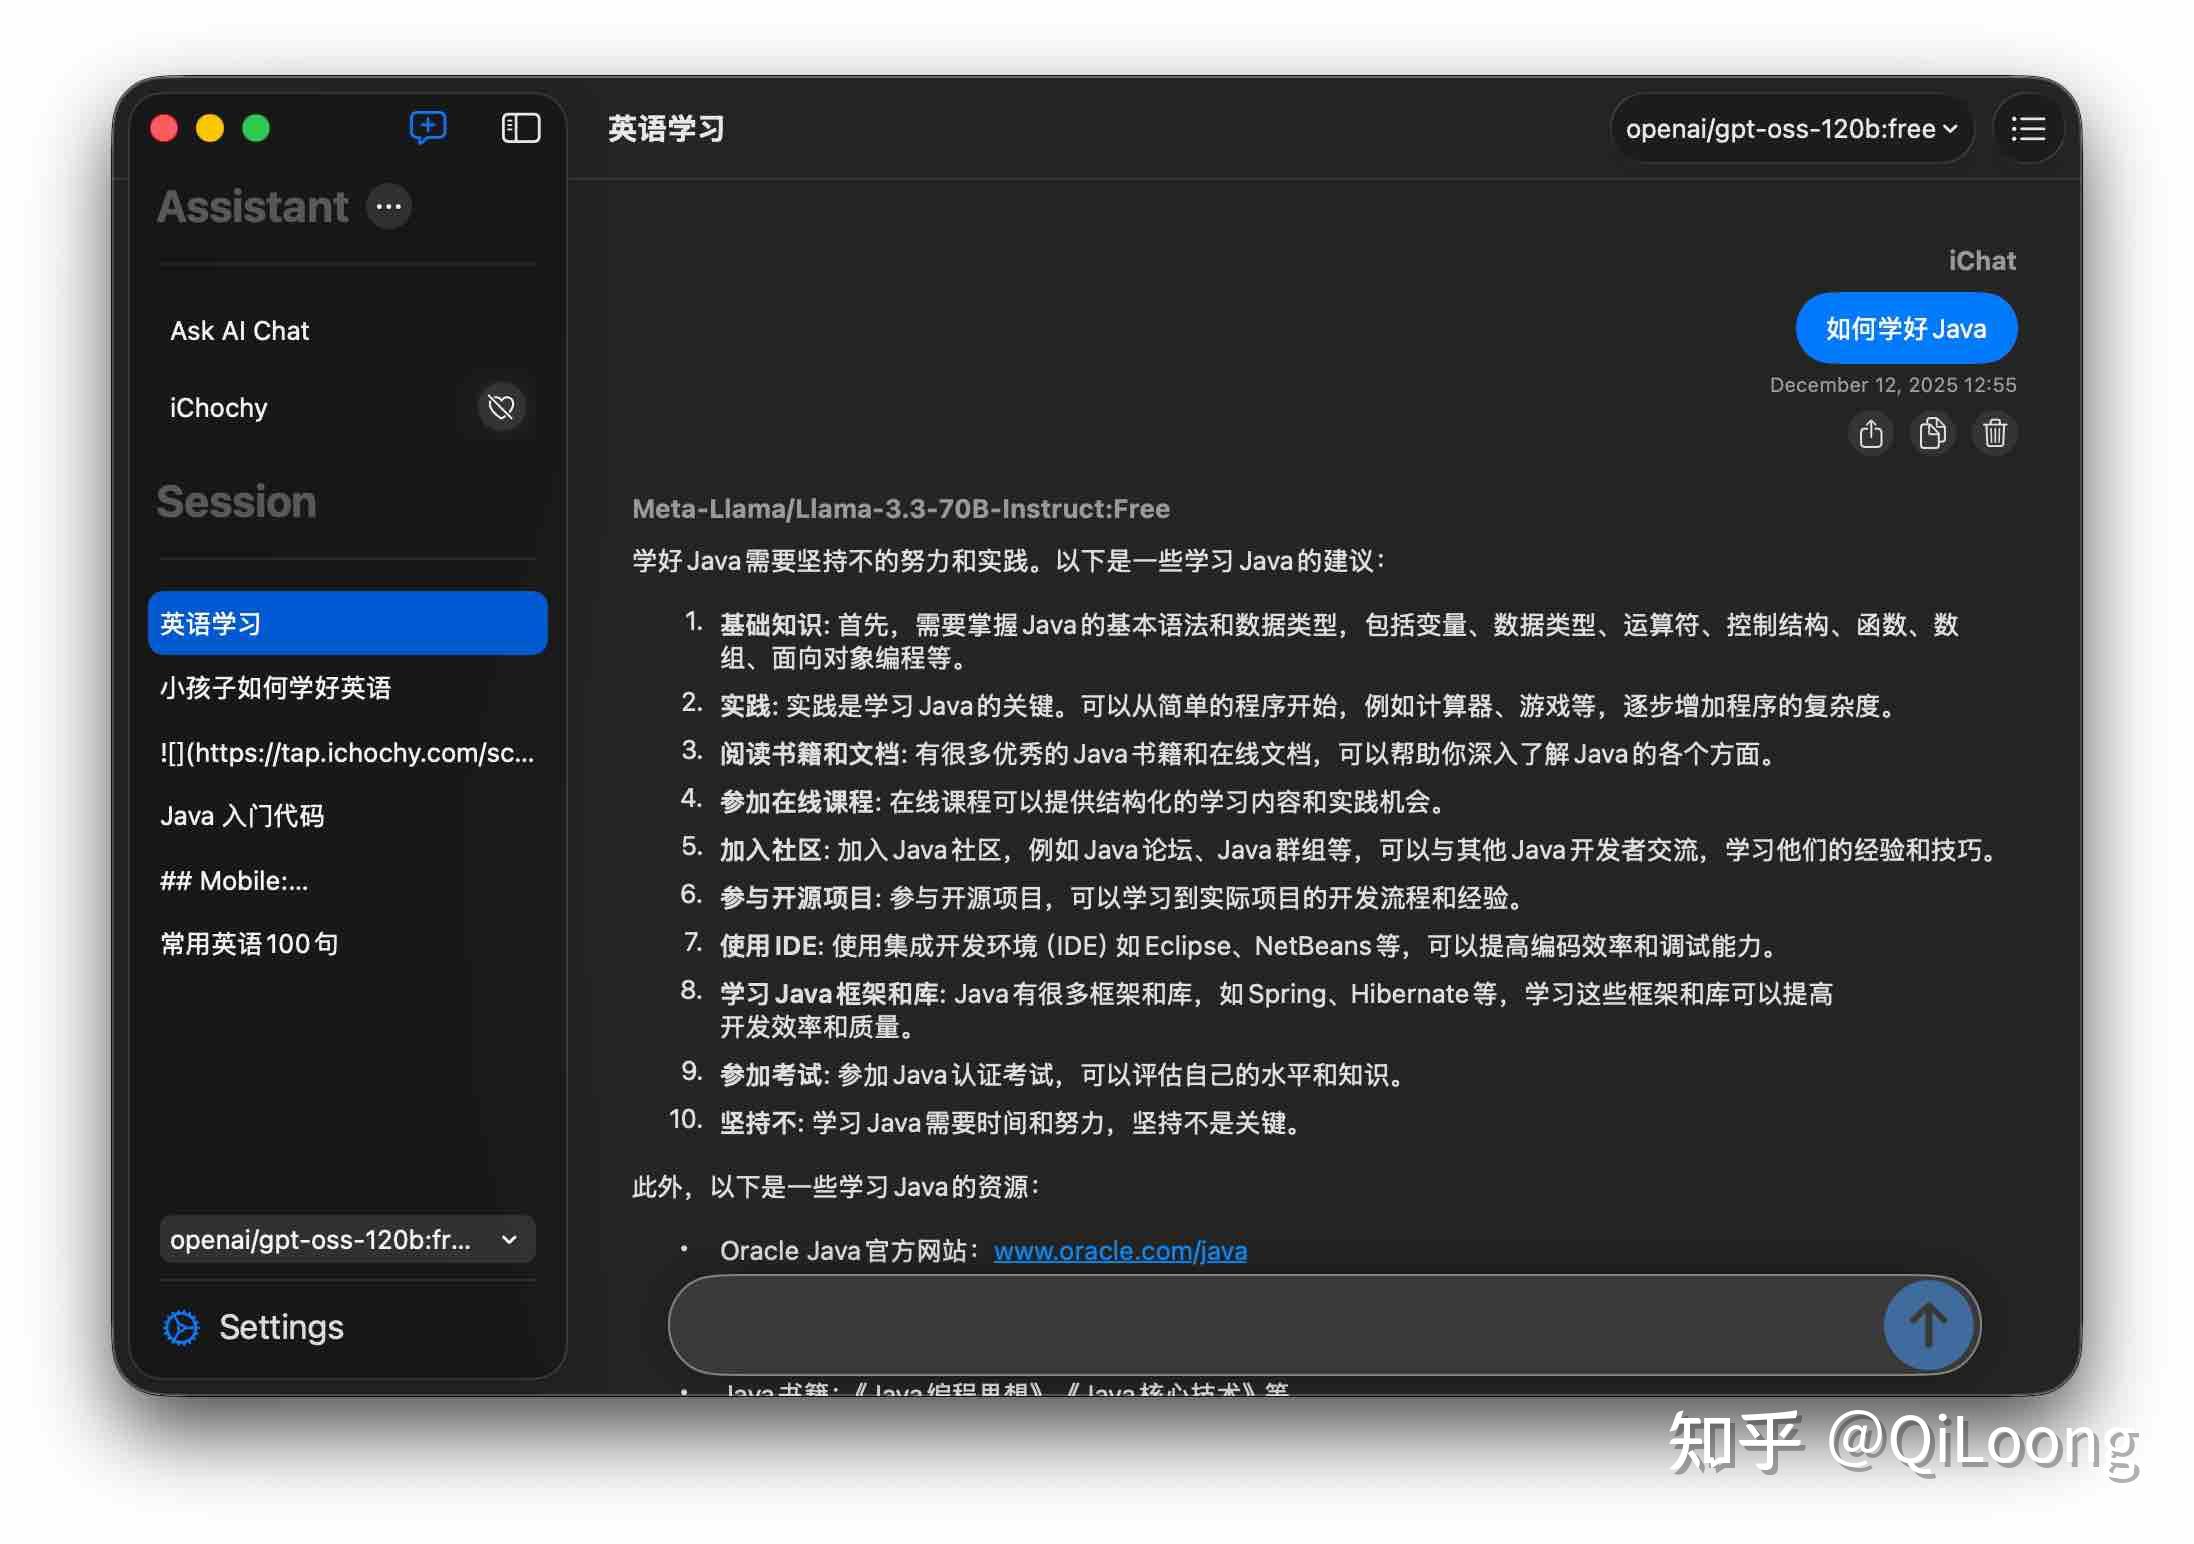Open the Settings gear icon
Screen dimensions: 2194x1544
[x=181, y=1327]
